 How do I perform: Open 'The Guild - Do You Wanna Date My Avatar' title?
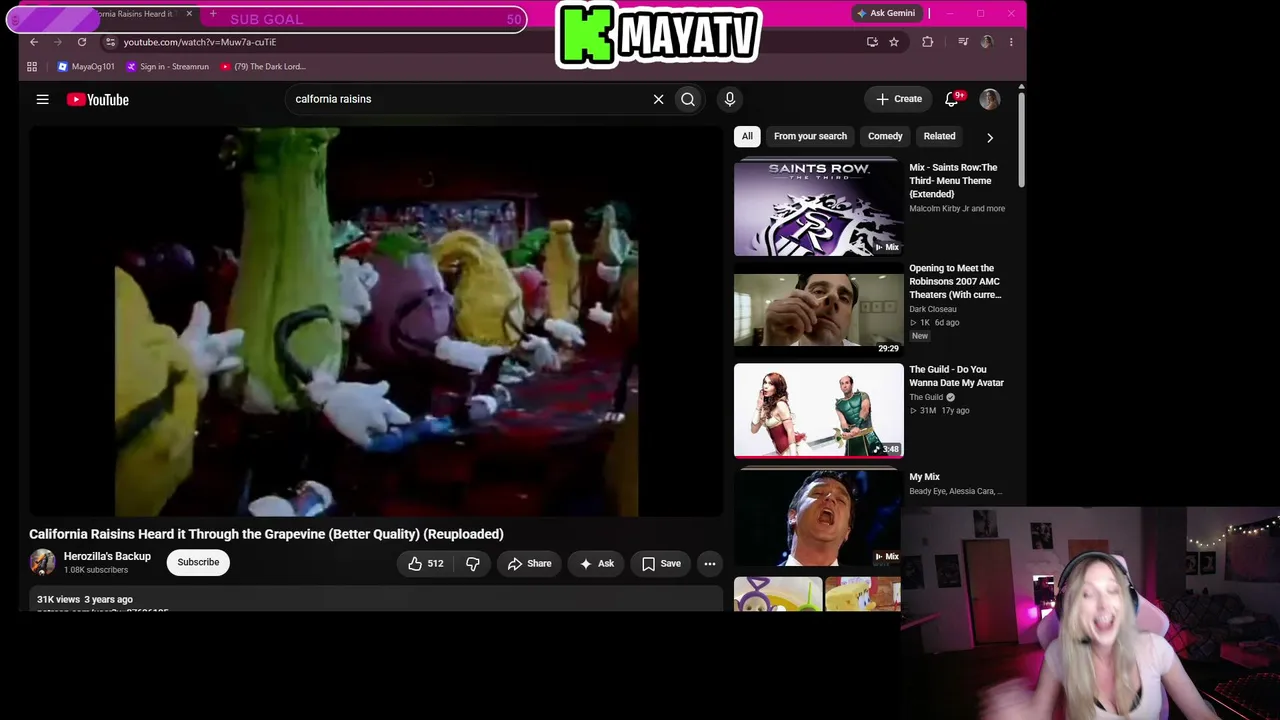pos(956,376)
